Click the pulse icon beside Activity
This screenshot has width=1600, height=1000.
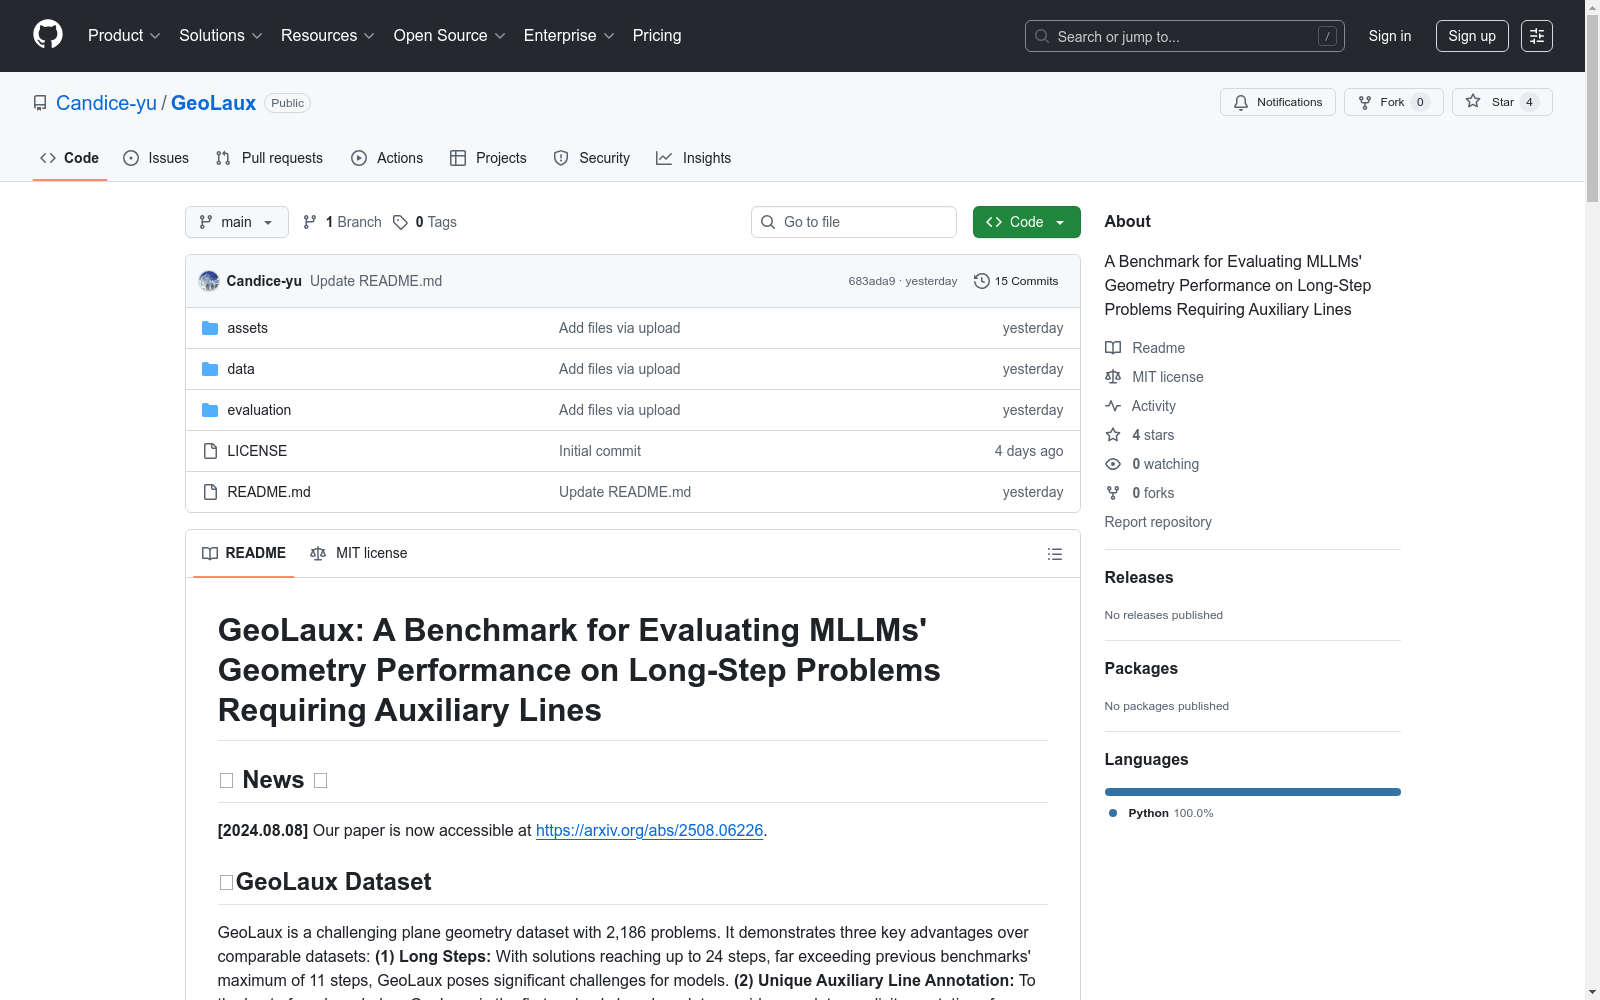click(1113, 406)
